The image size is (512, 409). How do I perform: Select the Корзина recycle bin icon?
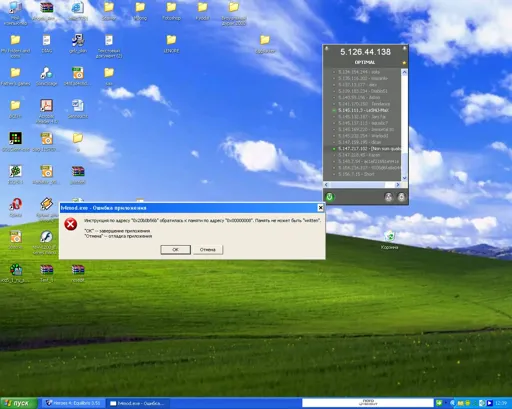(x=389, y=240)
